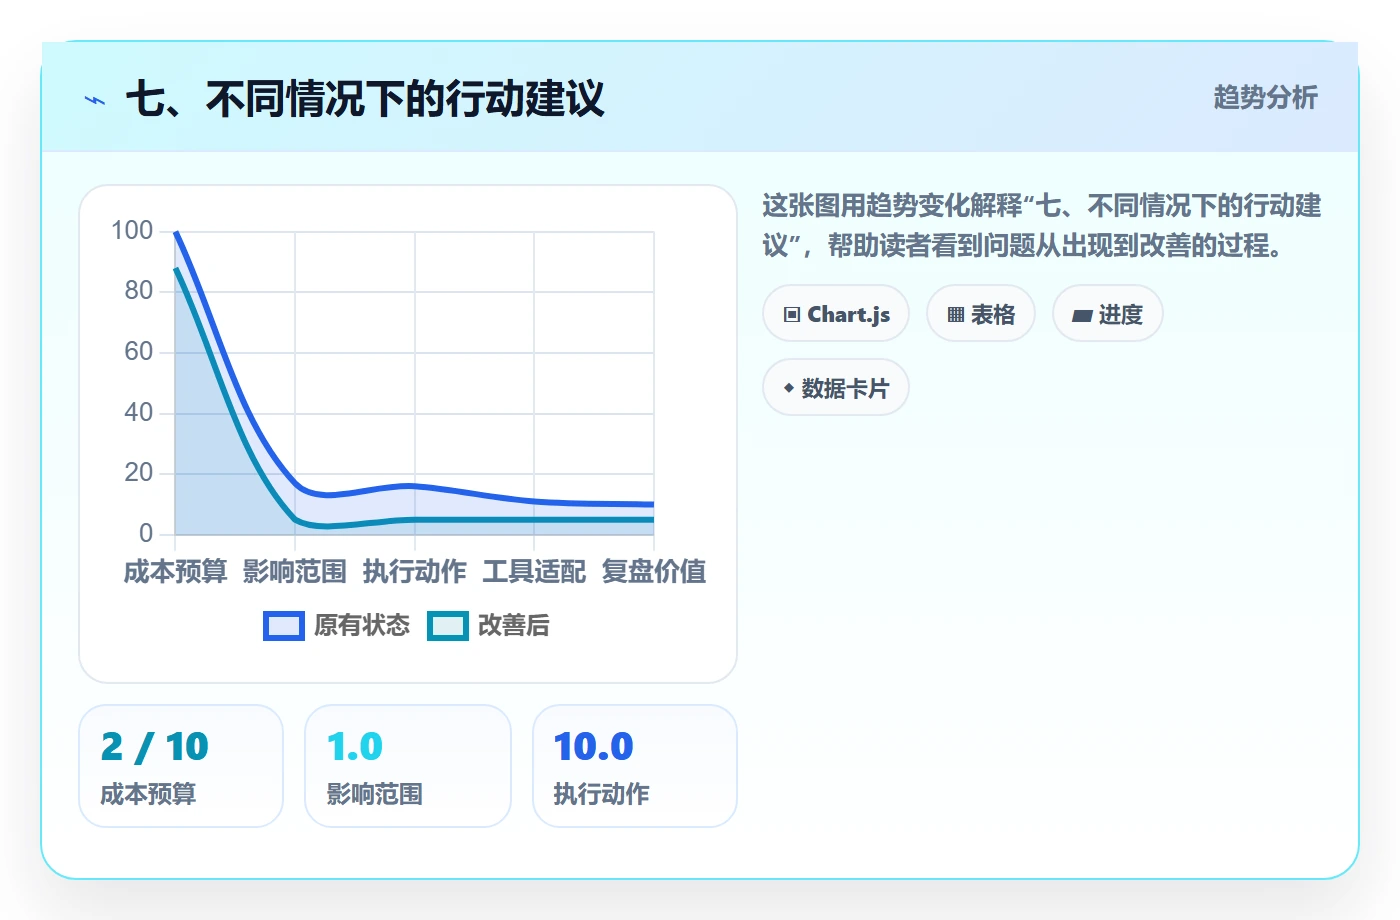
Task: Click the 原有状态 blue legend swatch
Action: point(284,626)
